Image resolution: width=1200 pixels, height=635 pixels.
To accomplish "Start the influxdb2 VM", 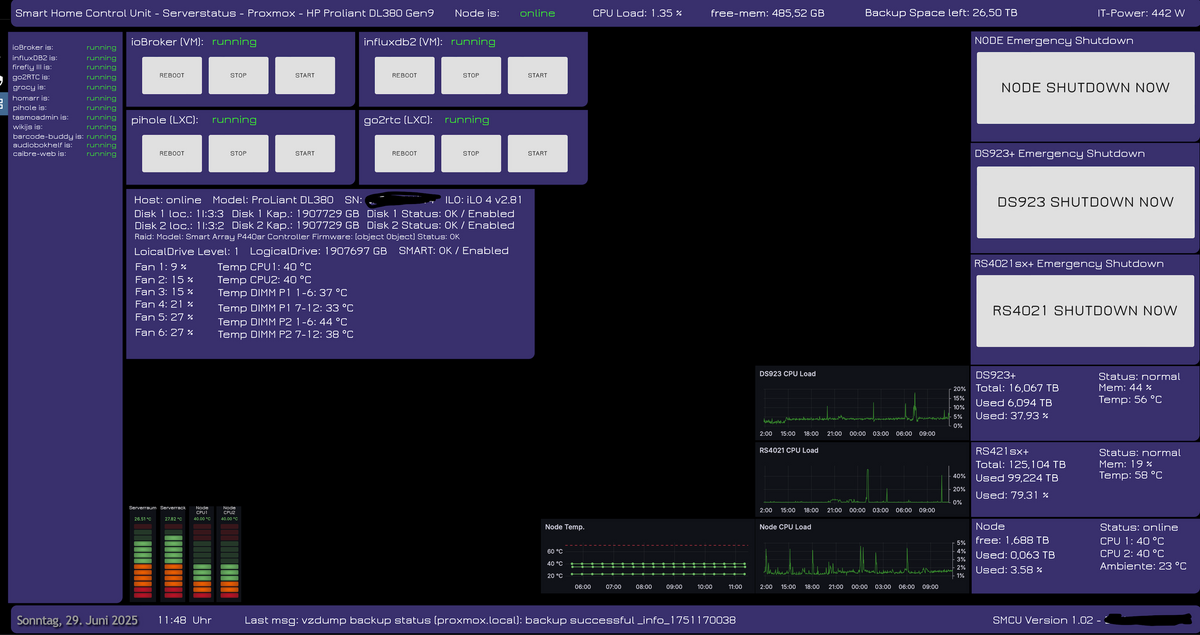I will 537,75.
